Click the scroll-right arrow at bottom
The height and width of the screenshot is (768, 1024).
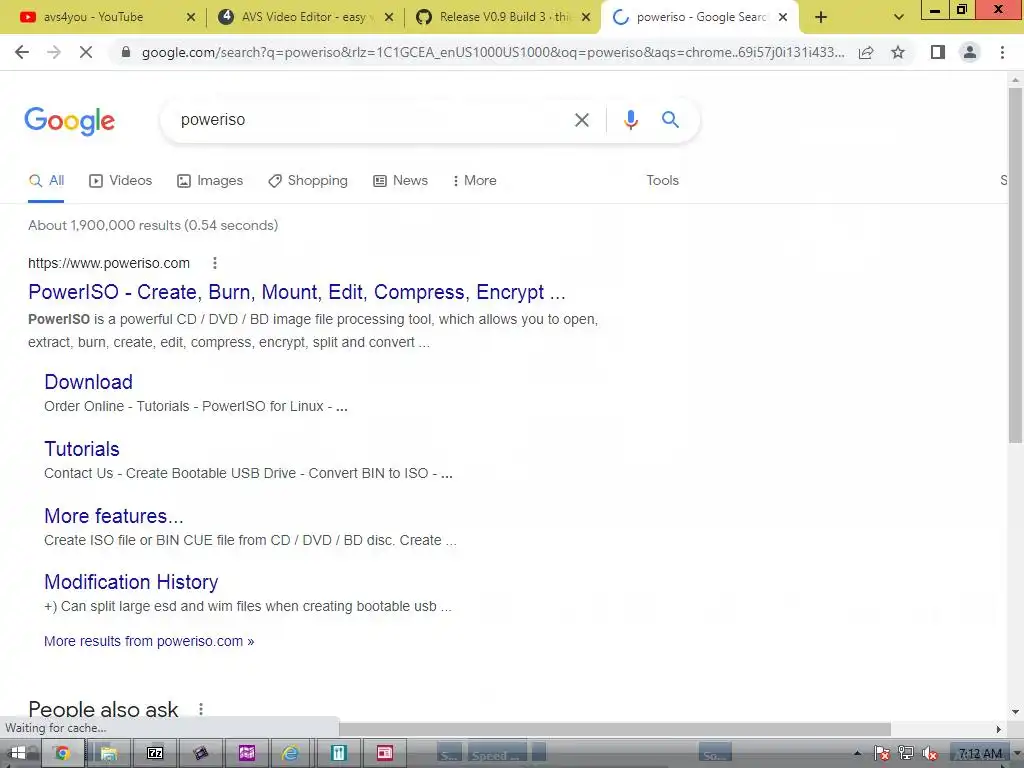coord(998,729)
